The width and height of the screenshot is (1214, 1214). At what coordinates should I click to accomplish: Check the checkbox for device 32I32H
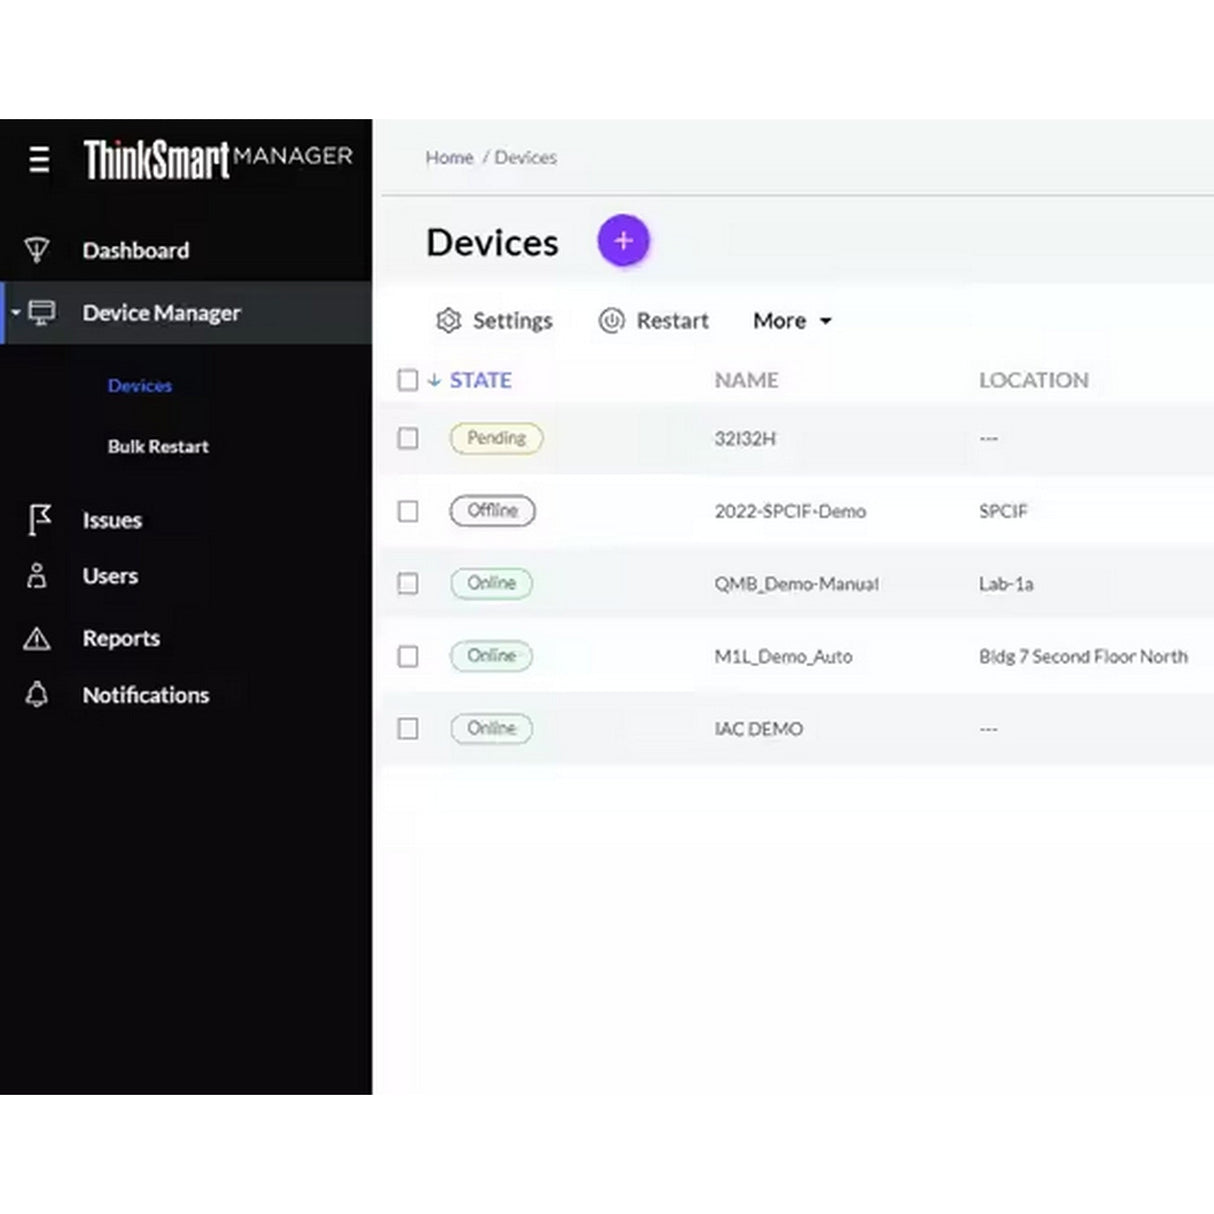point(408,438)
